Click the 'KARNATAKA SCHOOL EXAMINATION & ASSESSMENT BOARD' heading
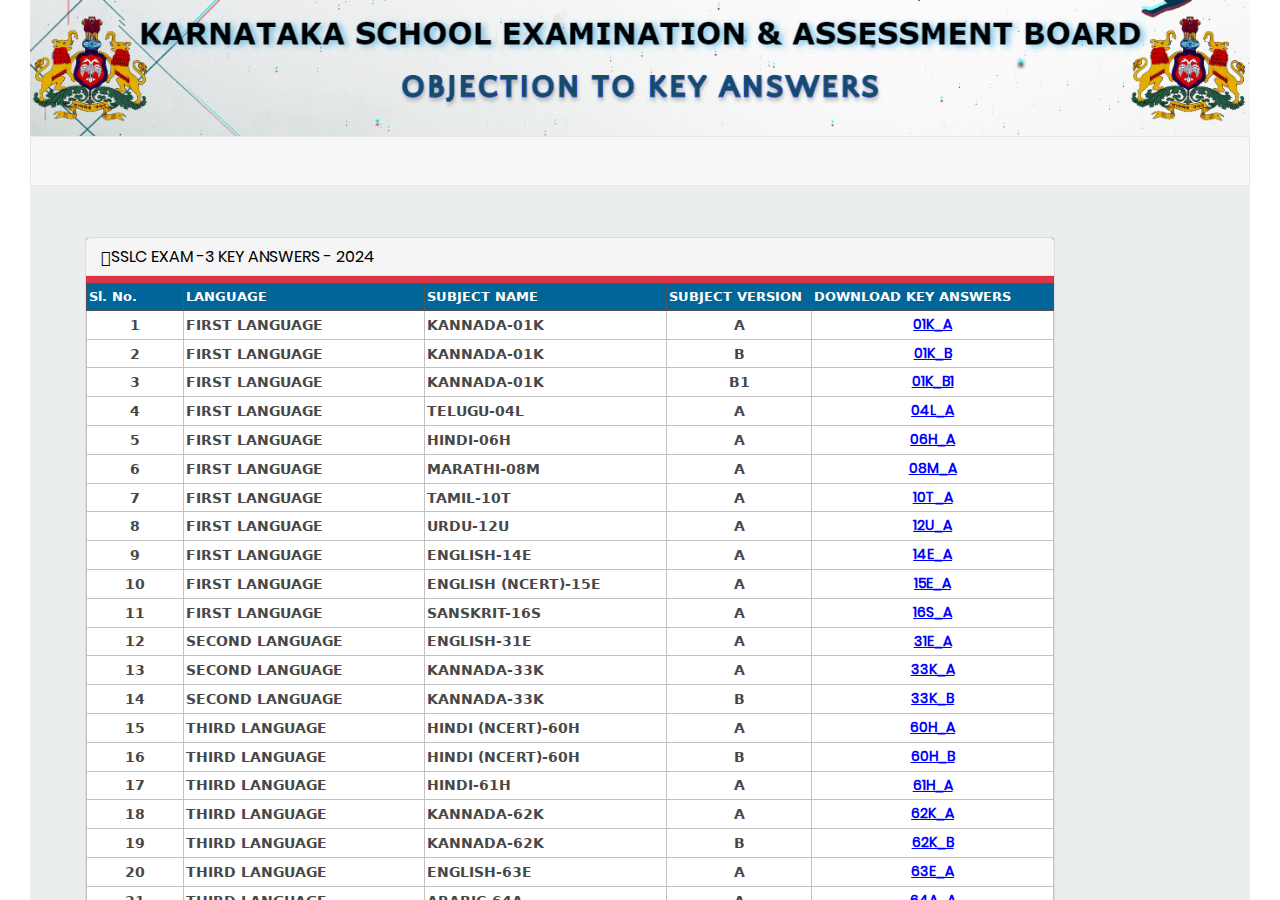The height and width of the screenshot is (900, 1280). click(x=640, y=34)
